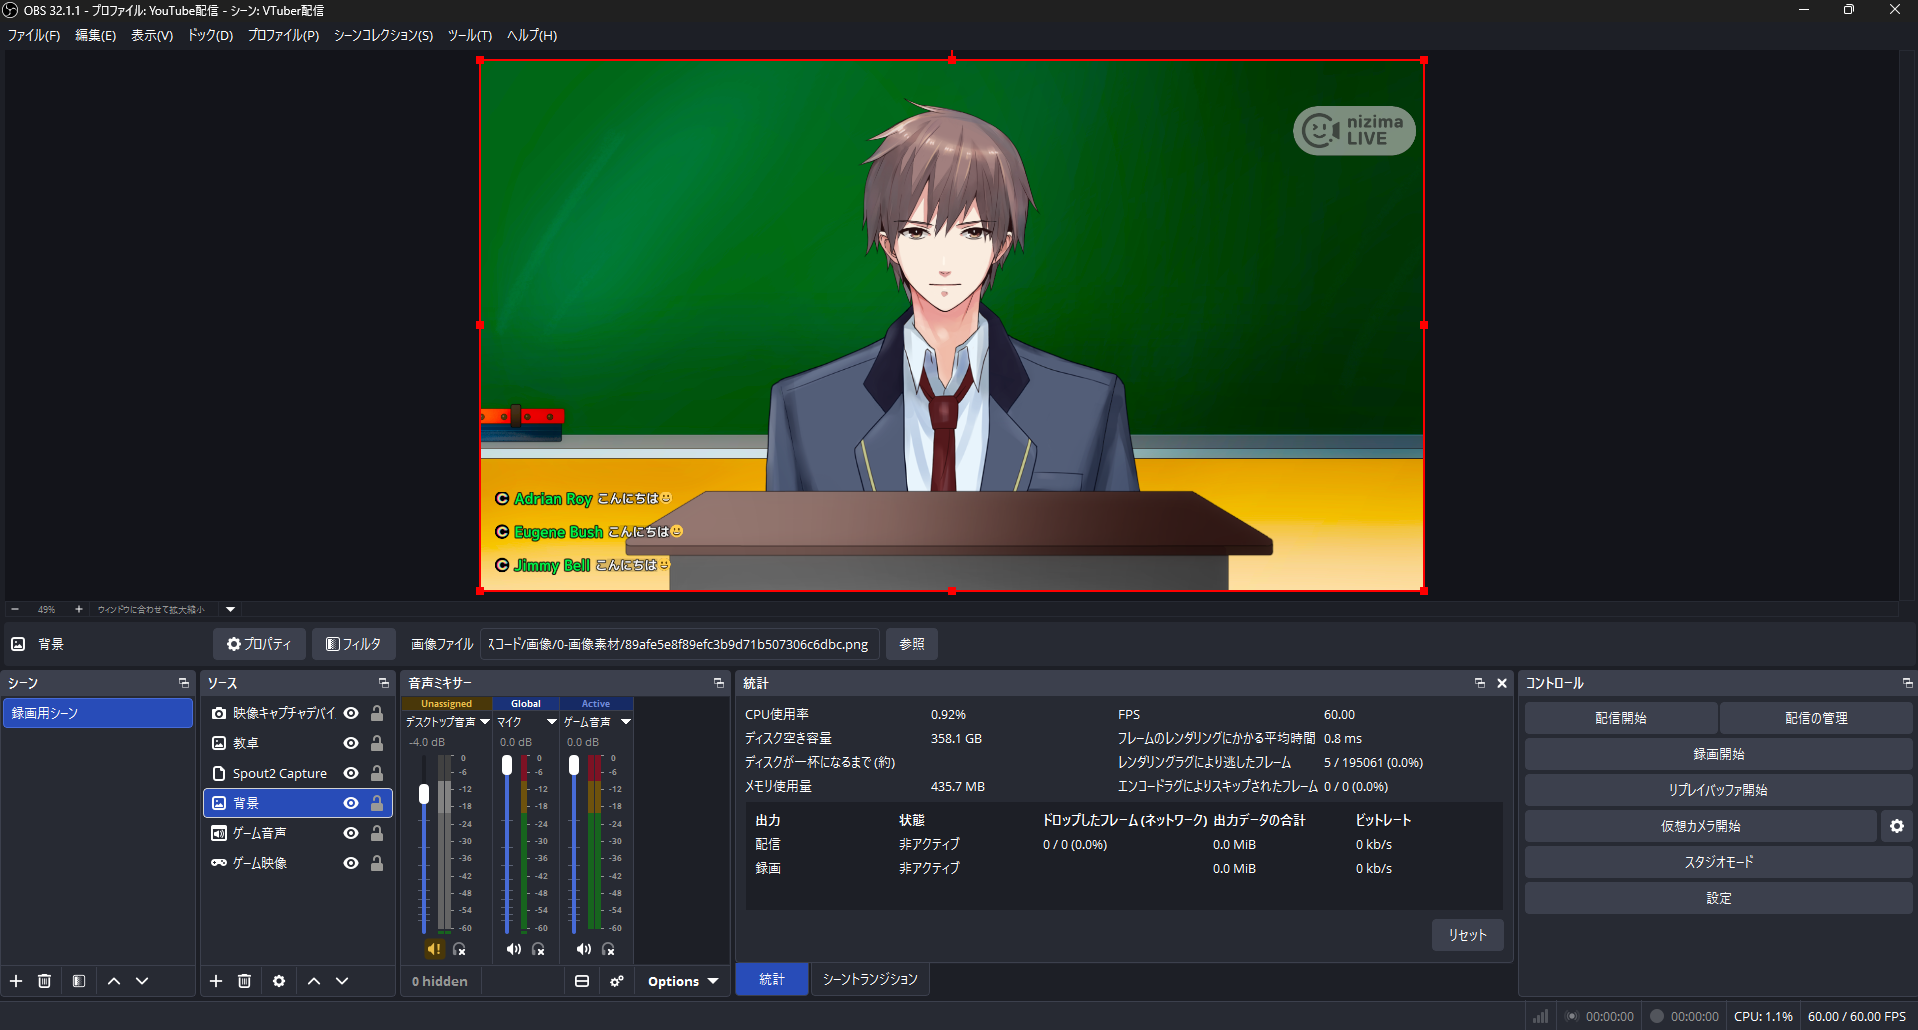Toggle monitoring headphone icon for デスクトップ音声
1918x1030 pixels.
[x=460, y=949]
